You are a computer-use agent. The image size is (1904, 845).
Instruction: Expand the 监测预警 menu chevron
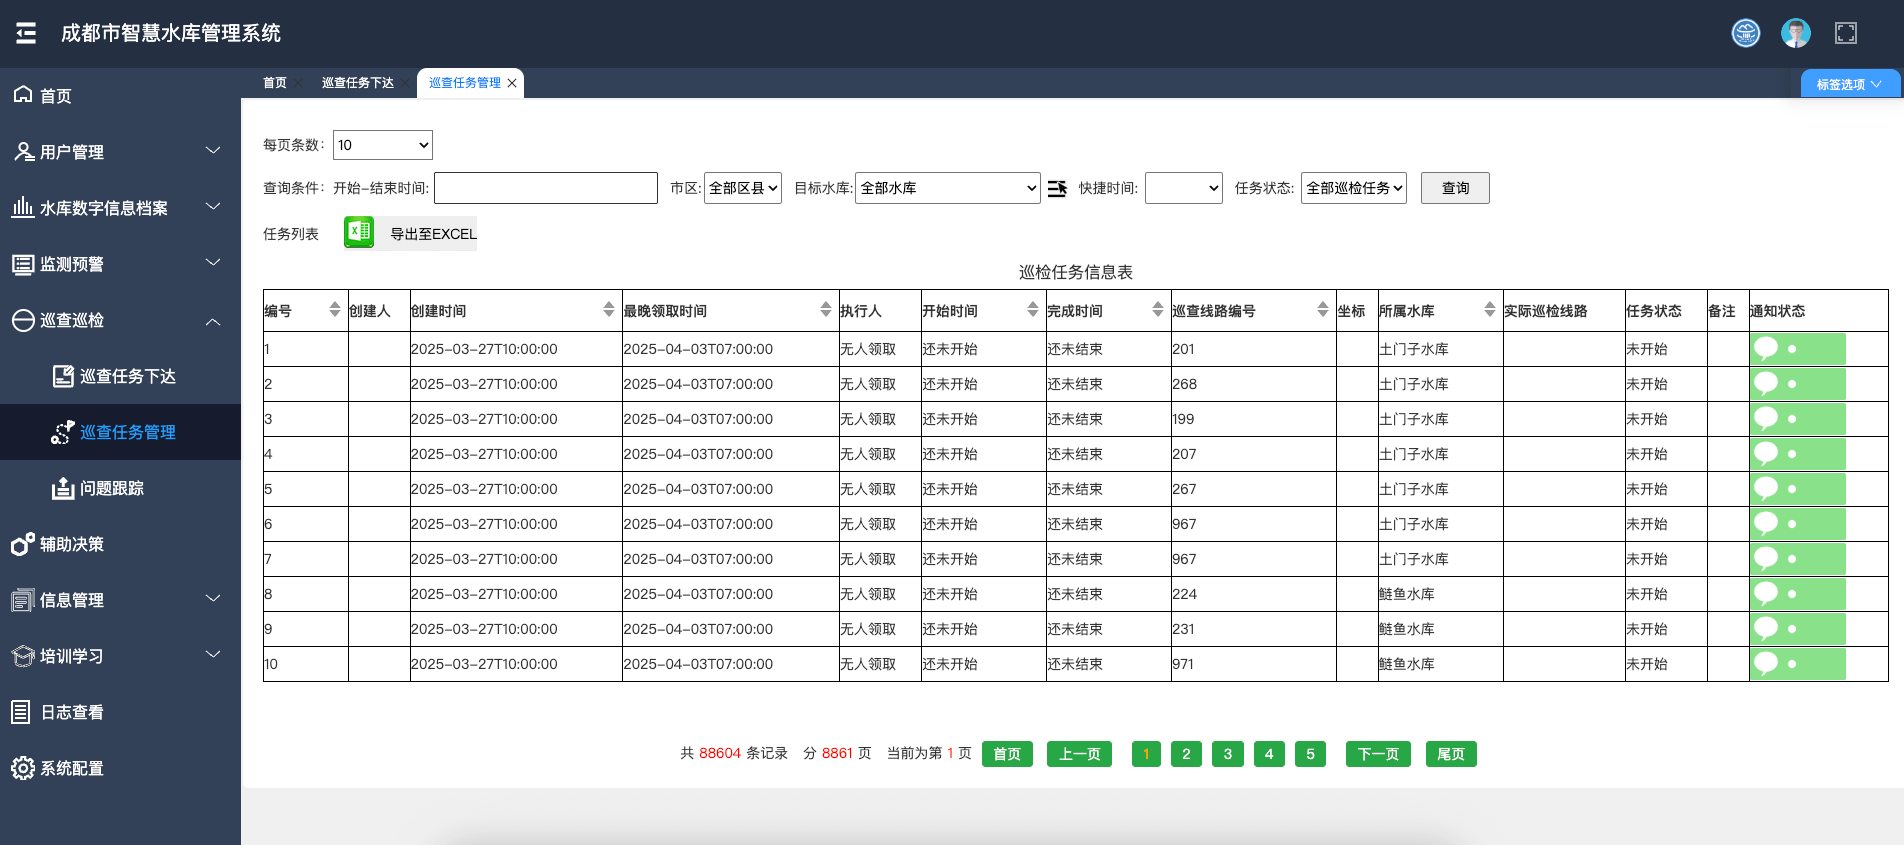point(213,263)
